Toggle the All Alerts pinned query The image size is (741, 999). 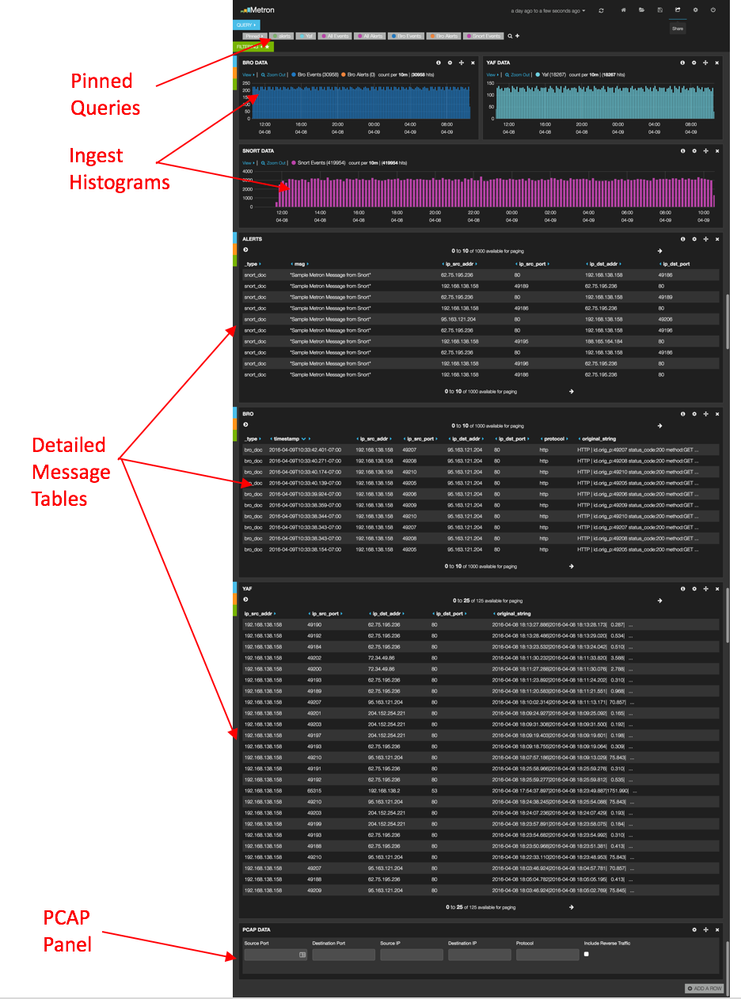click(370, 36)
